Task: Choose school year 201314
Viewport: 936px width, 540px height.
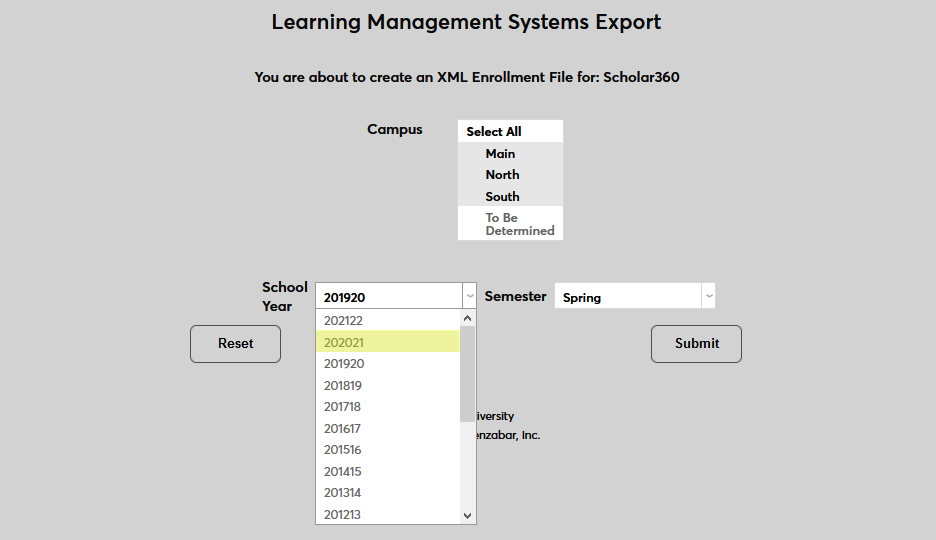Action: tap(388, 492)
